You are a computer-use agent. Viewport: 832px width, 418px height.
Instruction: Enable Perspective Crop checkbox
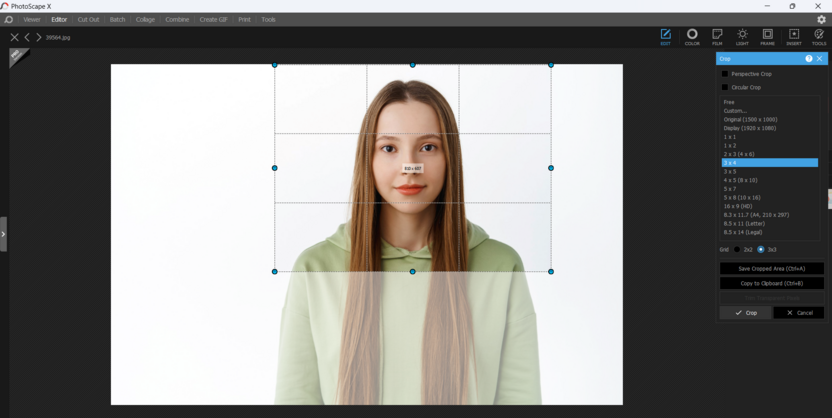point(725,74)
